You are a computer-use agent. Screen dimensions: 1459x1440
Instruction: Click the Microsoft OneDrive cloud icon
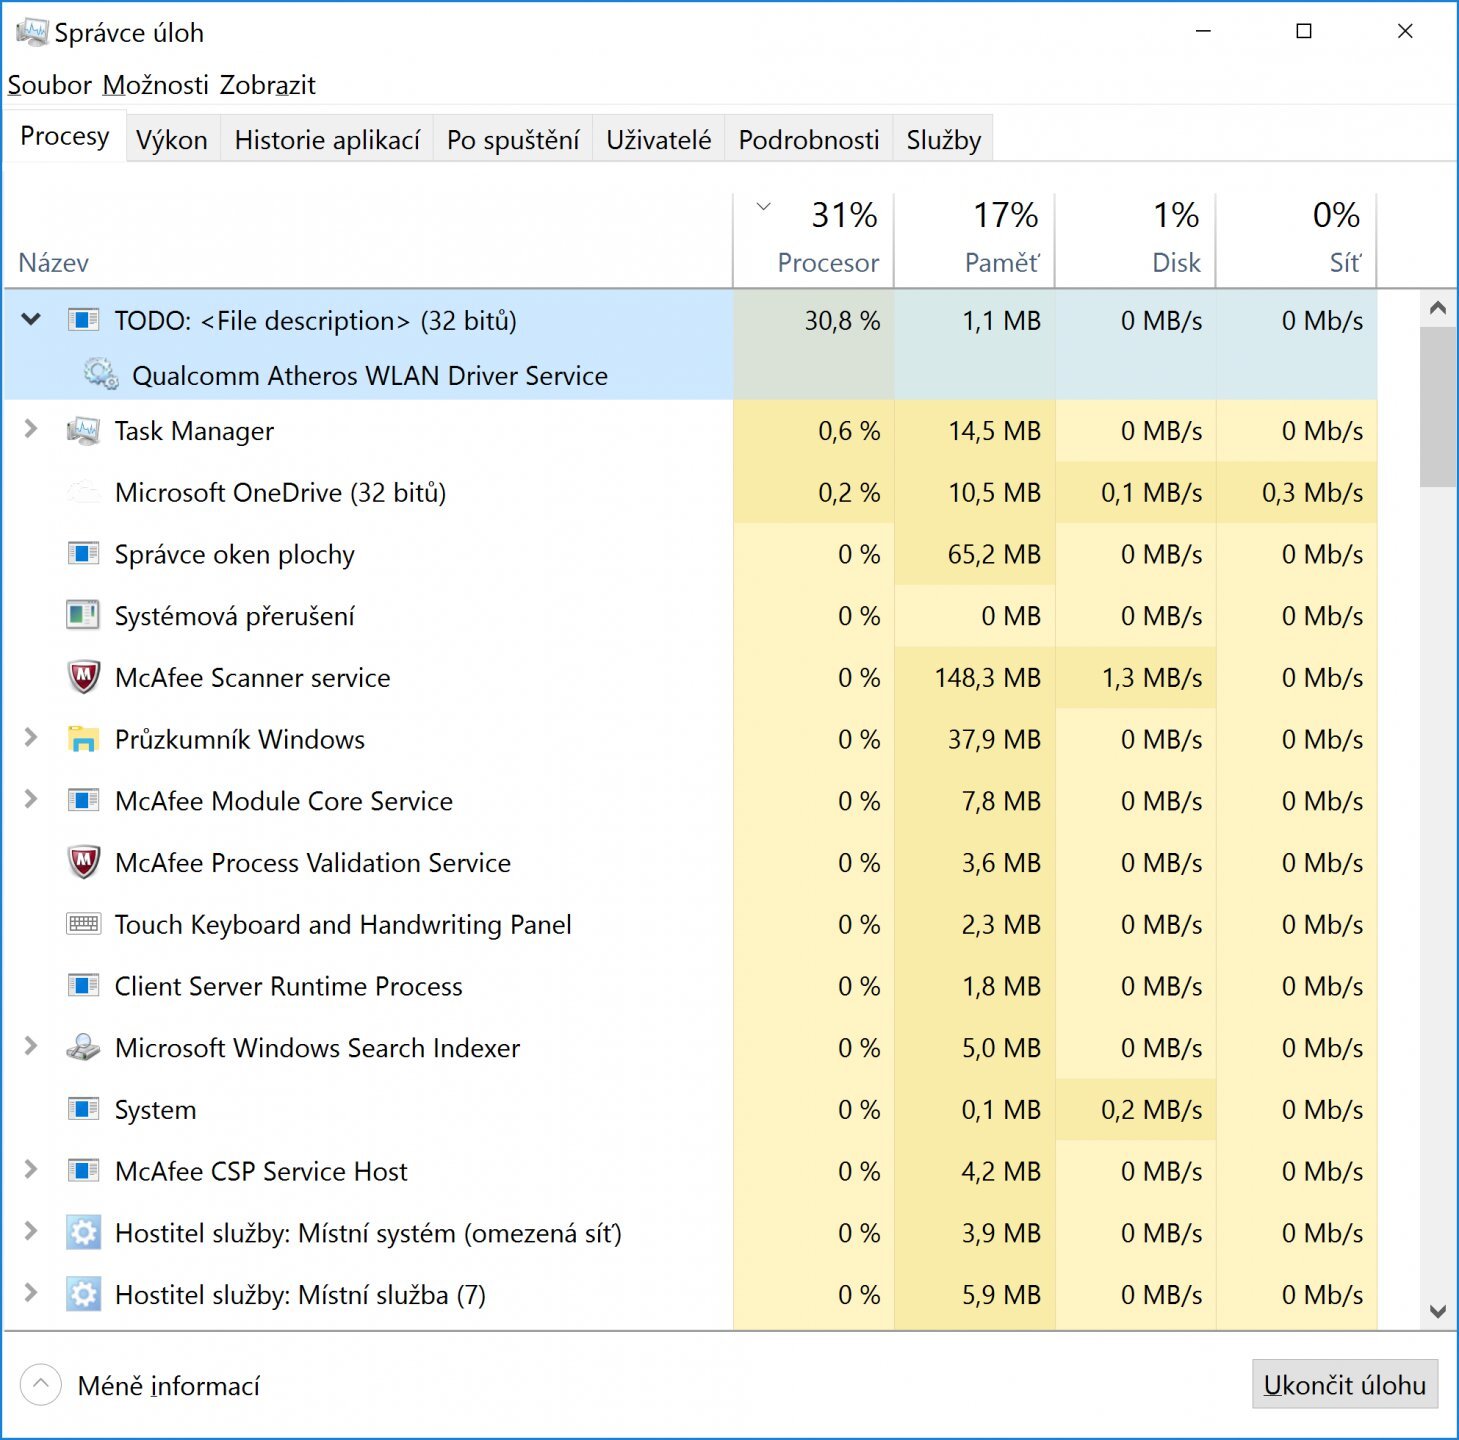coord(85,492)
